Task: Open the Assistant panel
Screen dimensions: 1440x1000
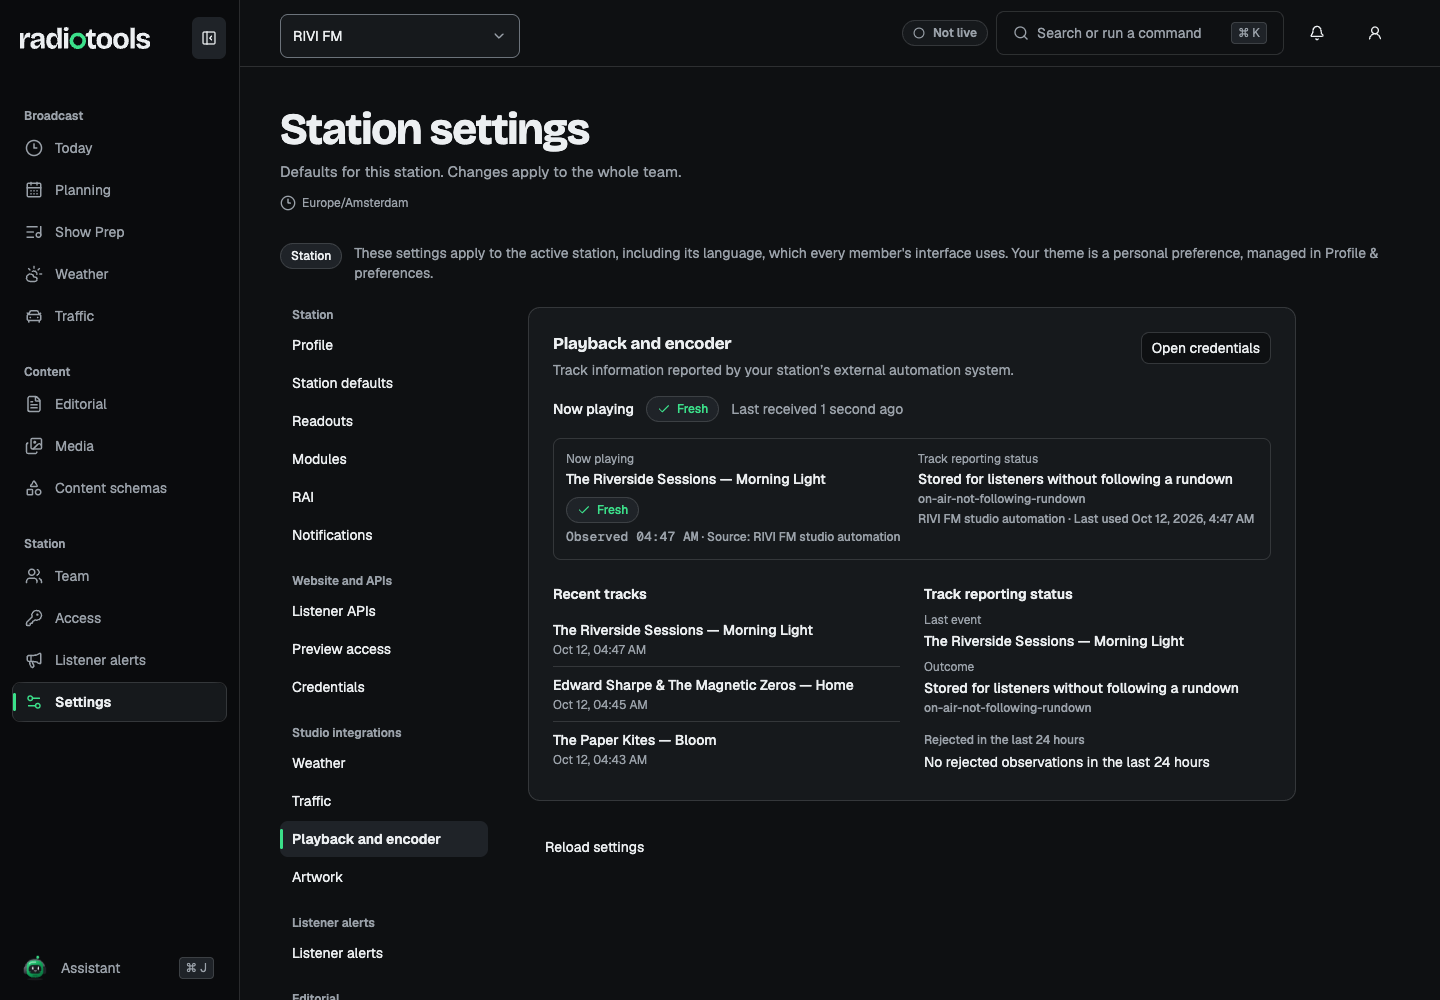Action: (120, 967)
